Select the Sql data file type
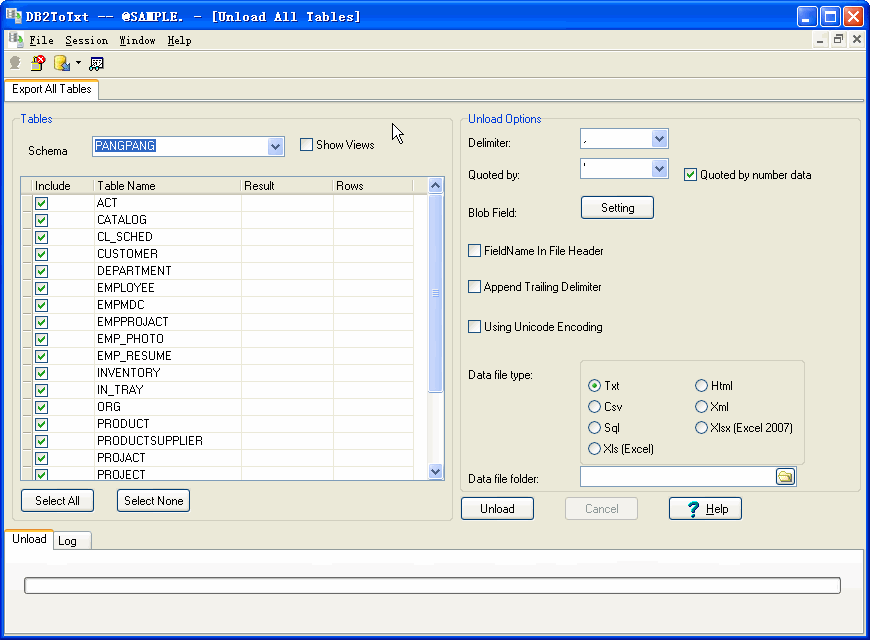Screen dimensions: 870x640 click(x=594, y=427)
